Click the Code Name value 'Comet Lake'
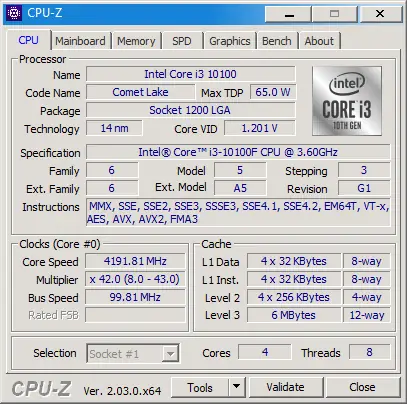 click(x=140, y=92)
